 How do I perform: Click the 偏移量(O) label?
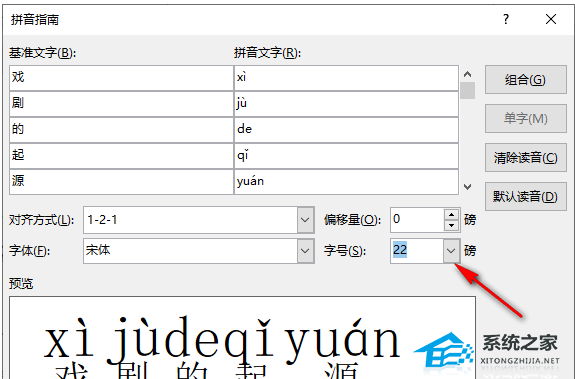point(352,220)
